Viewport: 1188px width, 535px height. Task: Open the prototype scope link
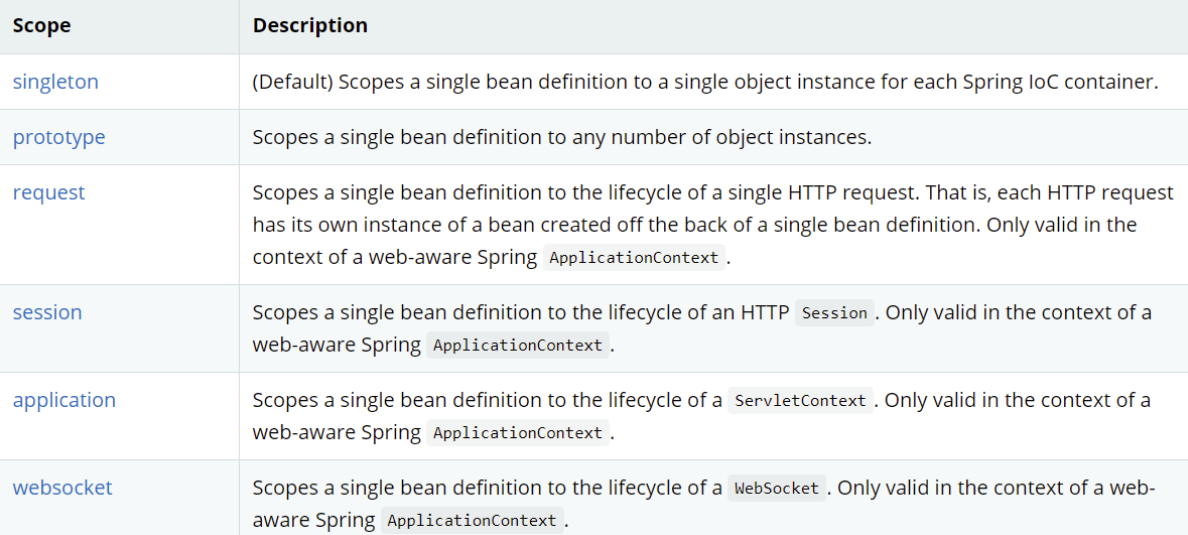pos(58,137)
